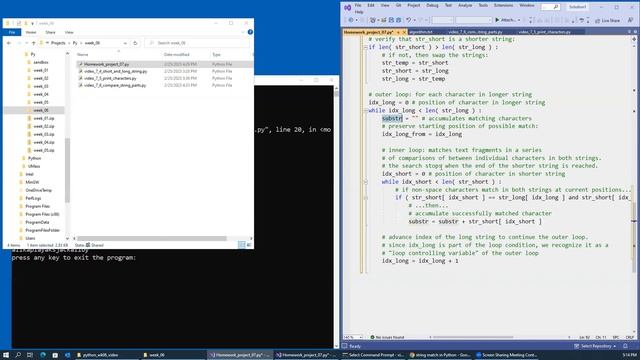The width and height of the screenshot is (640, 360).
Task: Sort by Date modified column header
Action: [x=176, y=54]
